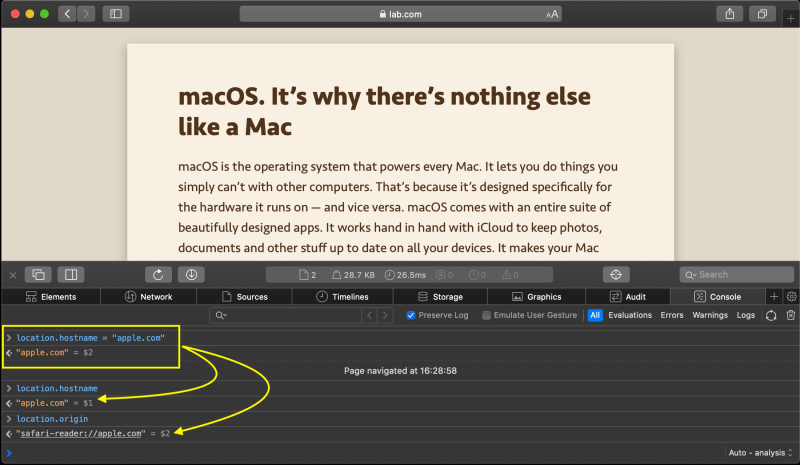
Task: Click the Page navigated at 16:28:58 message
Action: [x=400, y=371]
